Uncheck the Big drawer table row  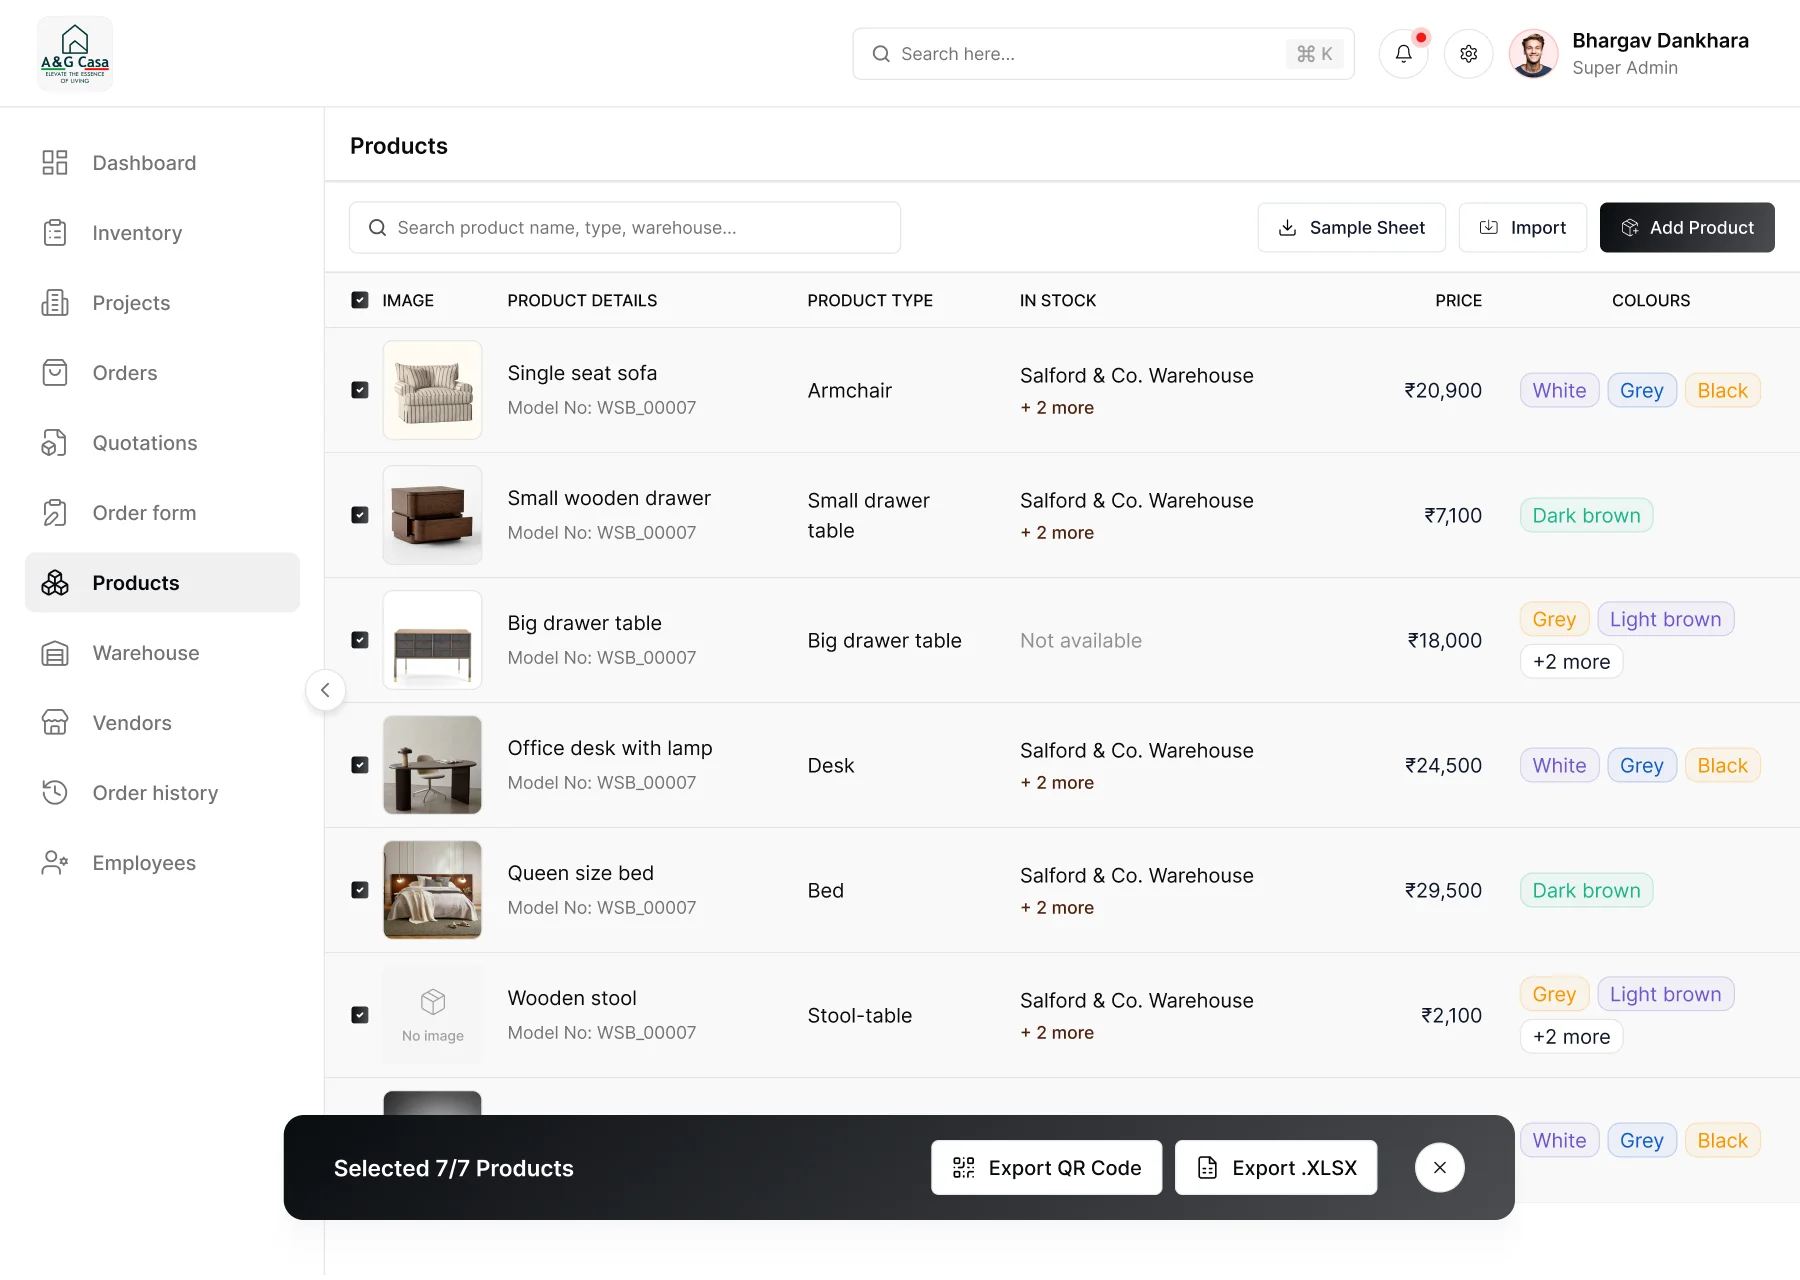360,640
